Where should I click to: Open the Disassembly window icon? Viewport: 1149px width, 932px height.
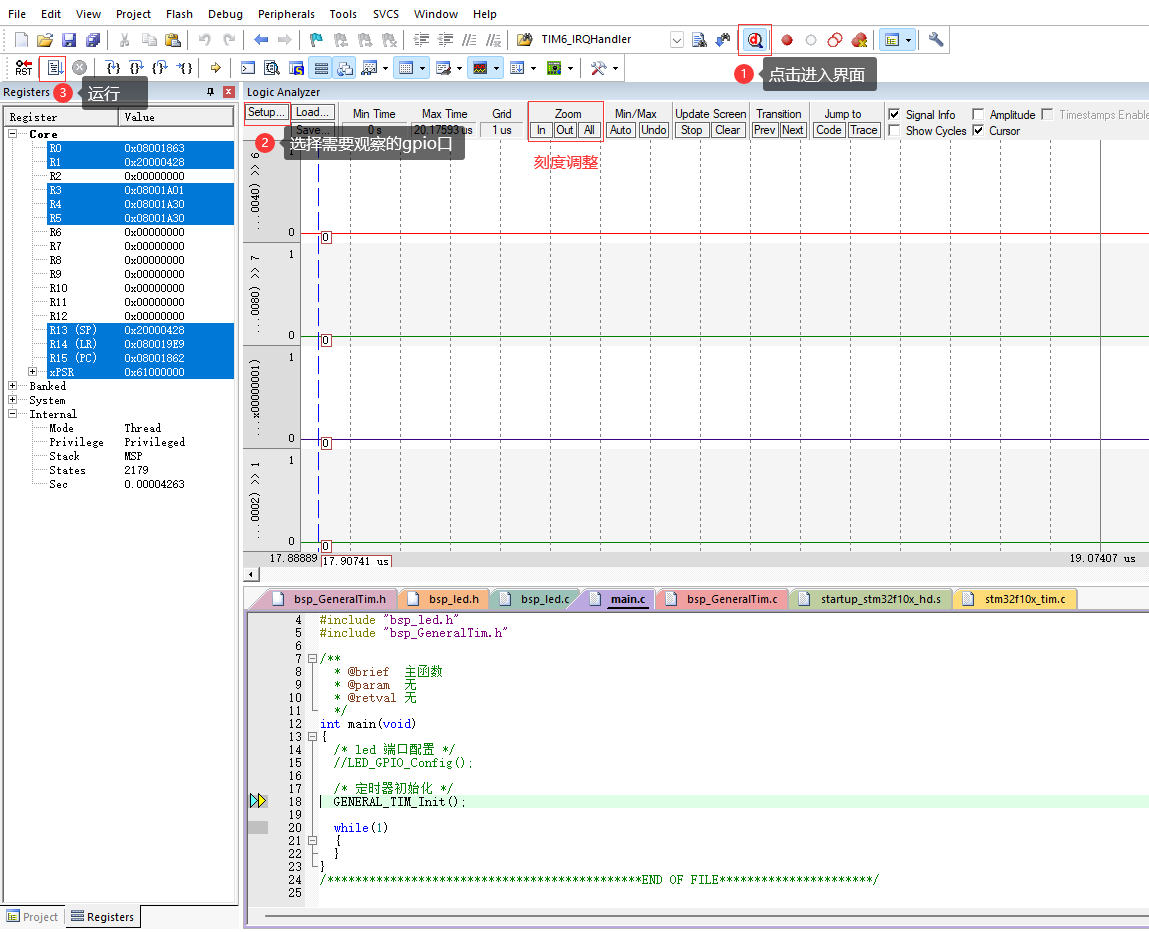[272, 68]
